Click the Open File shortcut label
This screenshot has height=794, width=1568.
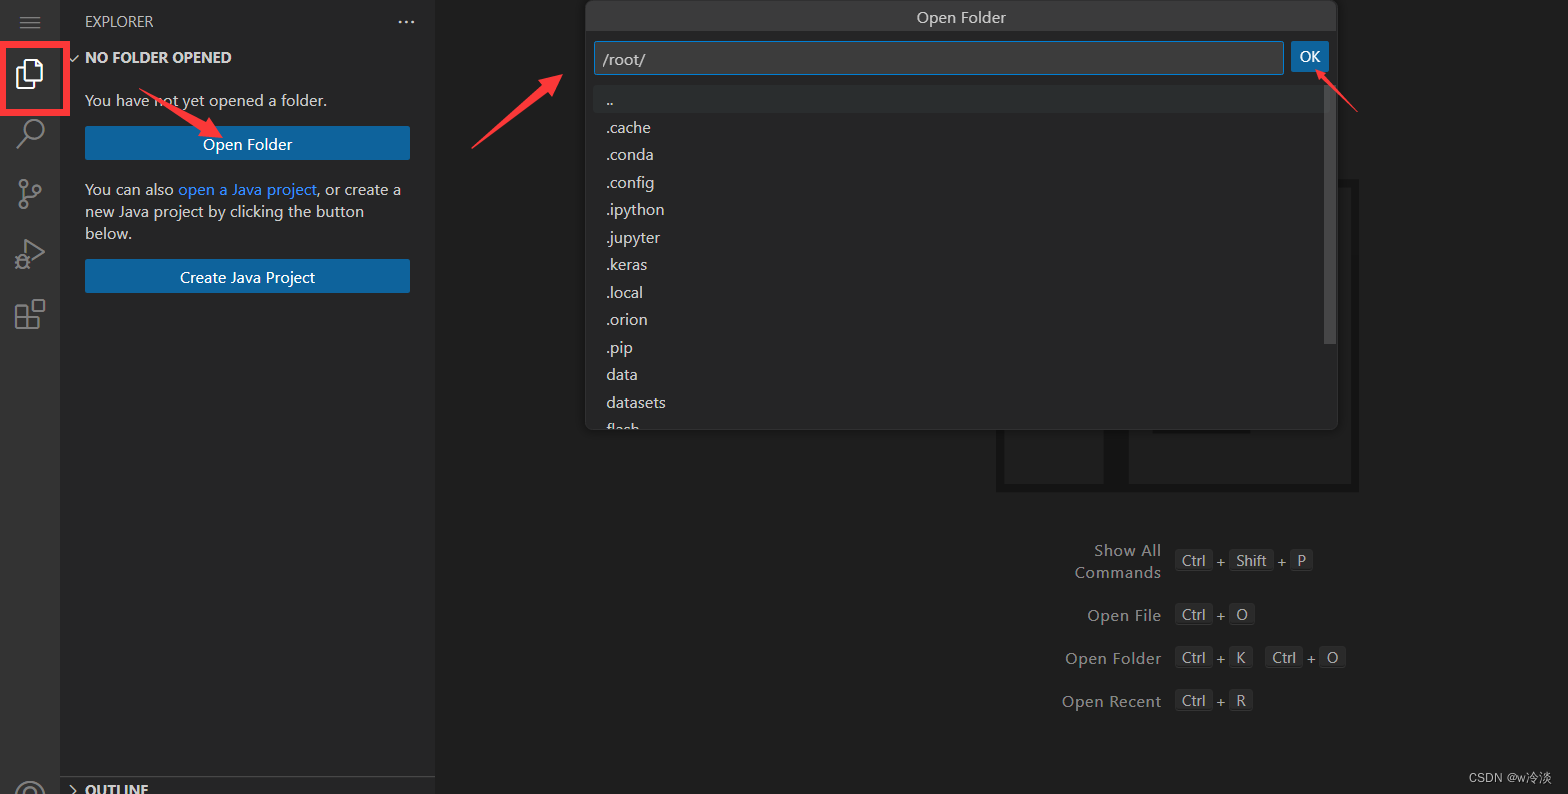click(1124, 615)
